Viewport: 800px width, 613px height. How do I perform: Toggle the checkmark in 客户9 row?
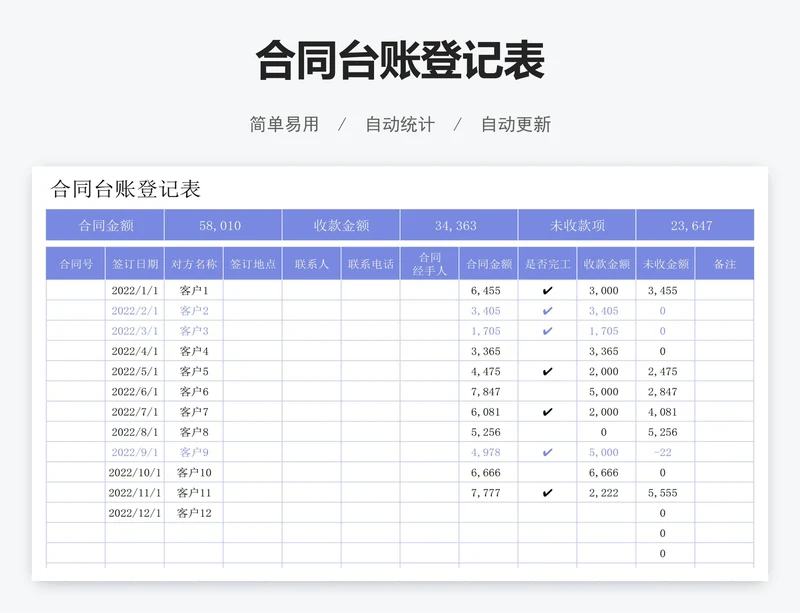pos(547,452)
